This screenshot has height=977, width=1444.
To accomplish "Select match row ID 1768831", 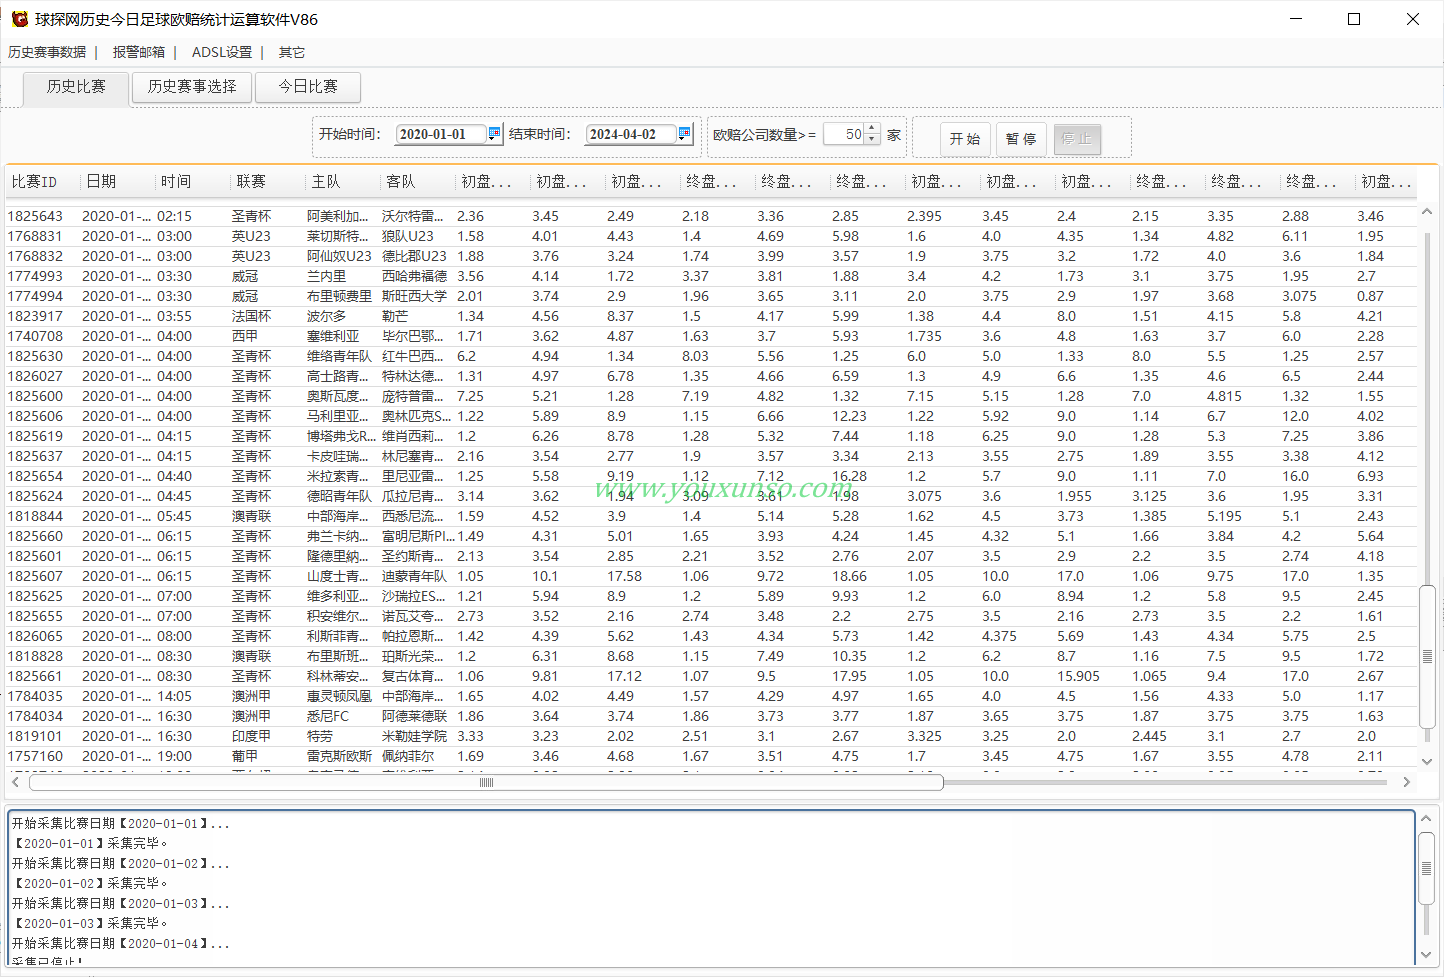I will pos(711,236).
